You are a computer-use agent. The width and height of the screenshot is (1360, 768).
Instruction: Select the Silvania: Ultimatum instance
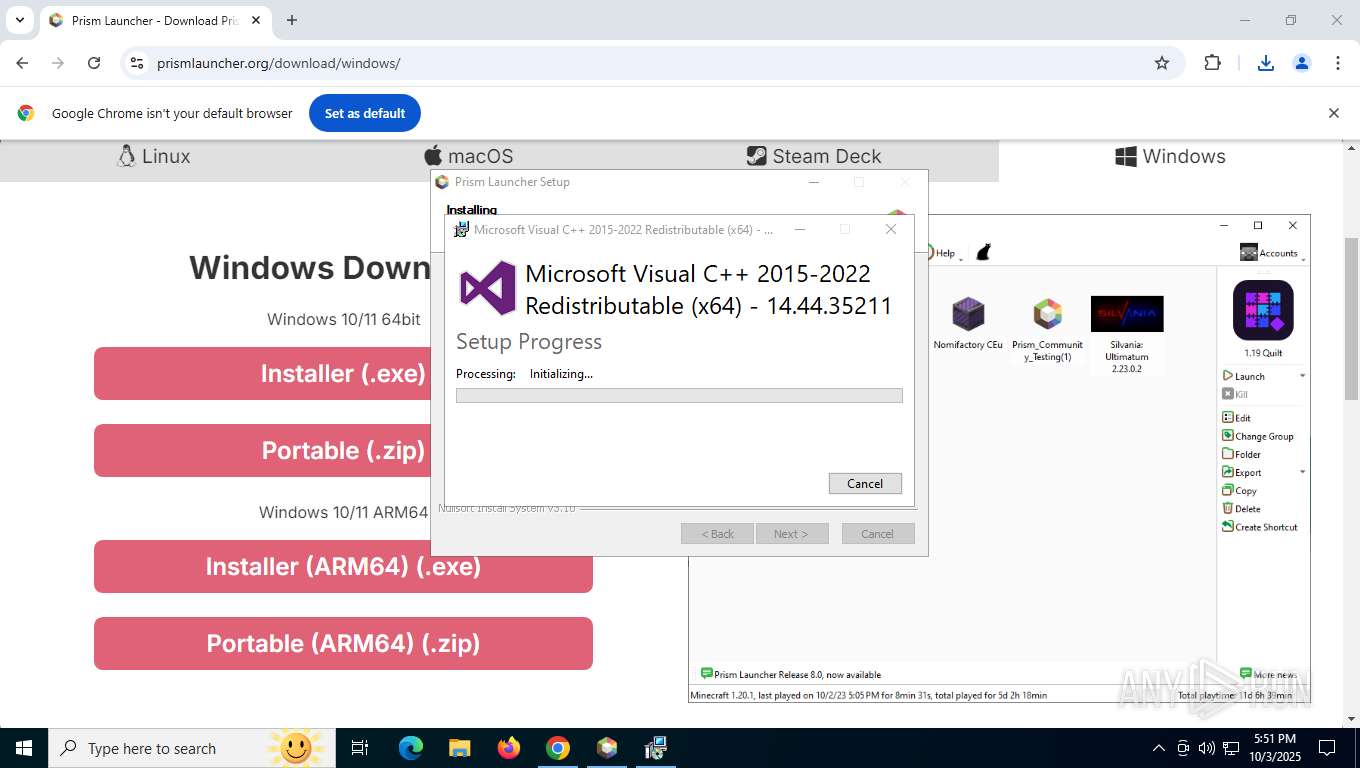(1127, 314)
